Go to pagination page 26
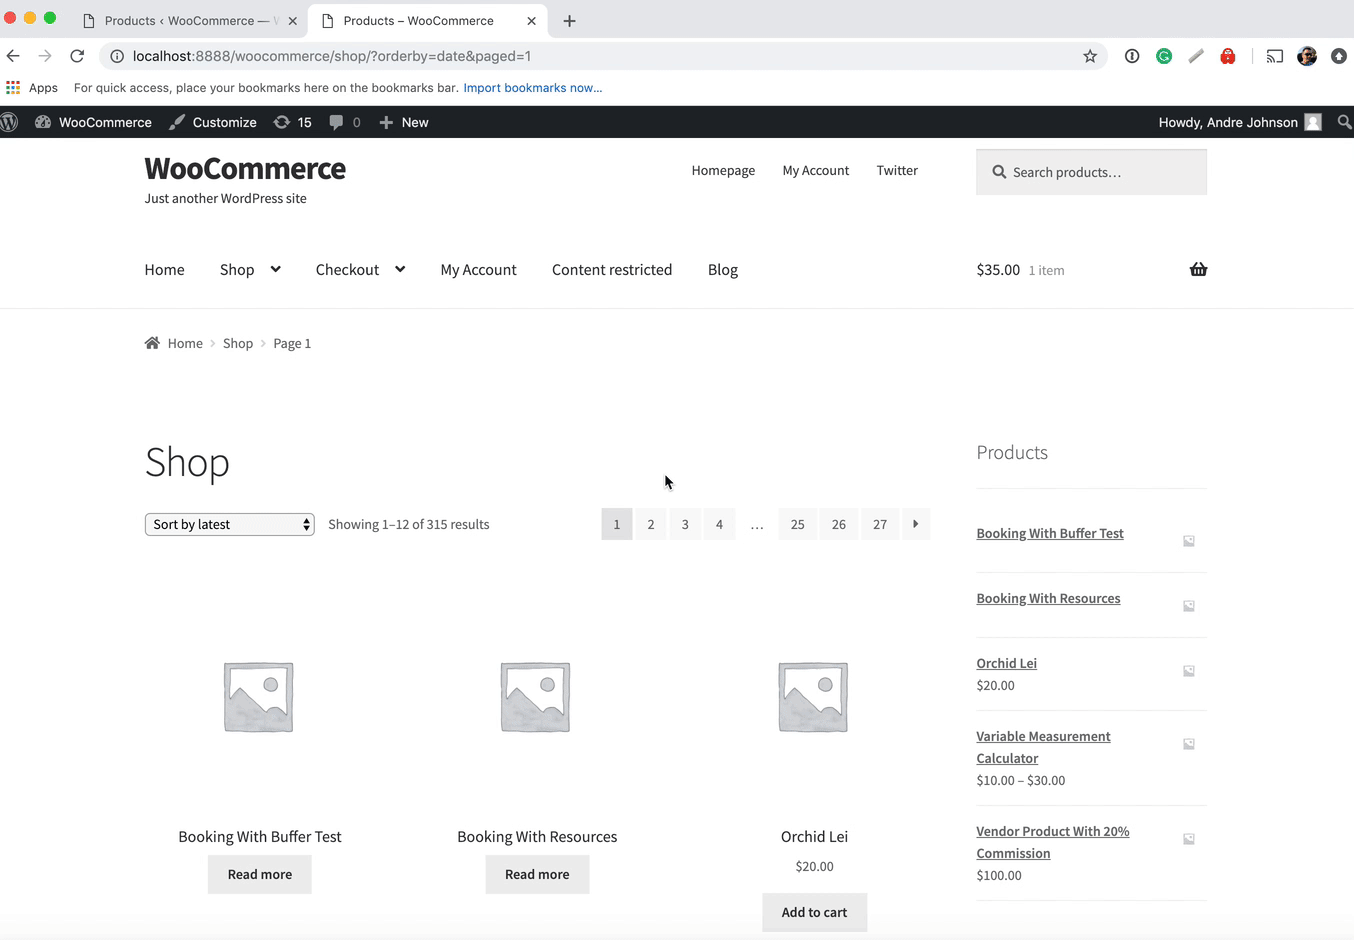 [838, 524]
